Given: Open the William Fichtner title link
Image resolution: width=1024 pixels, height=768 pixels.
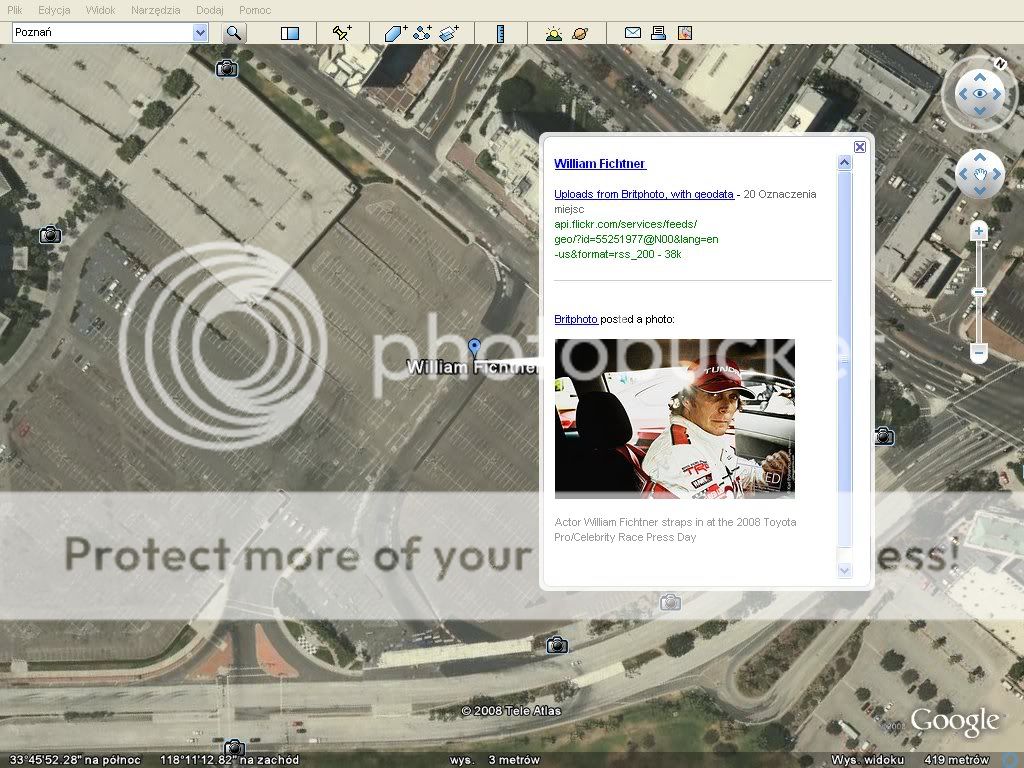Looking at the screenshot, I should click(x=600, y=164).
